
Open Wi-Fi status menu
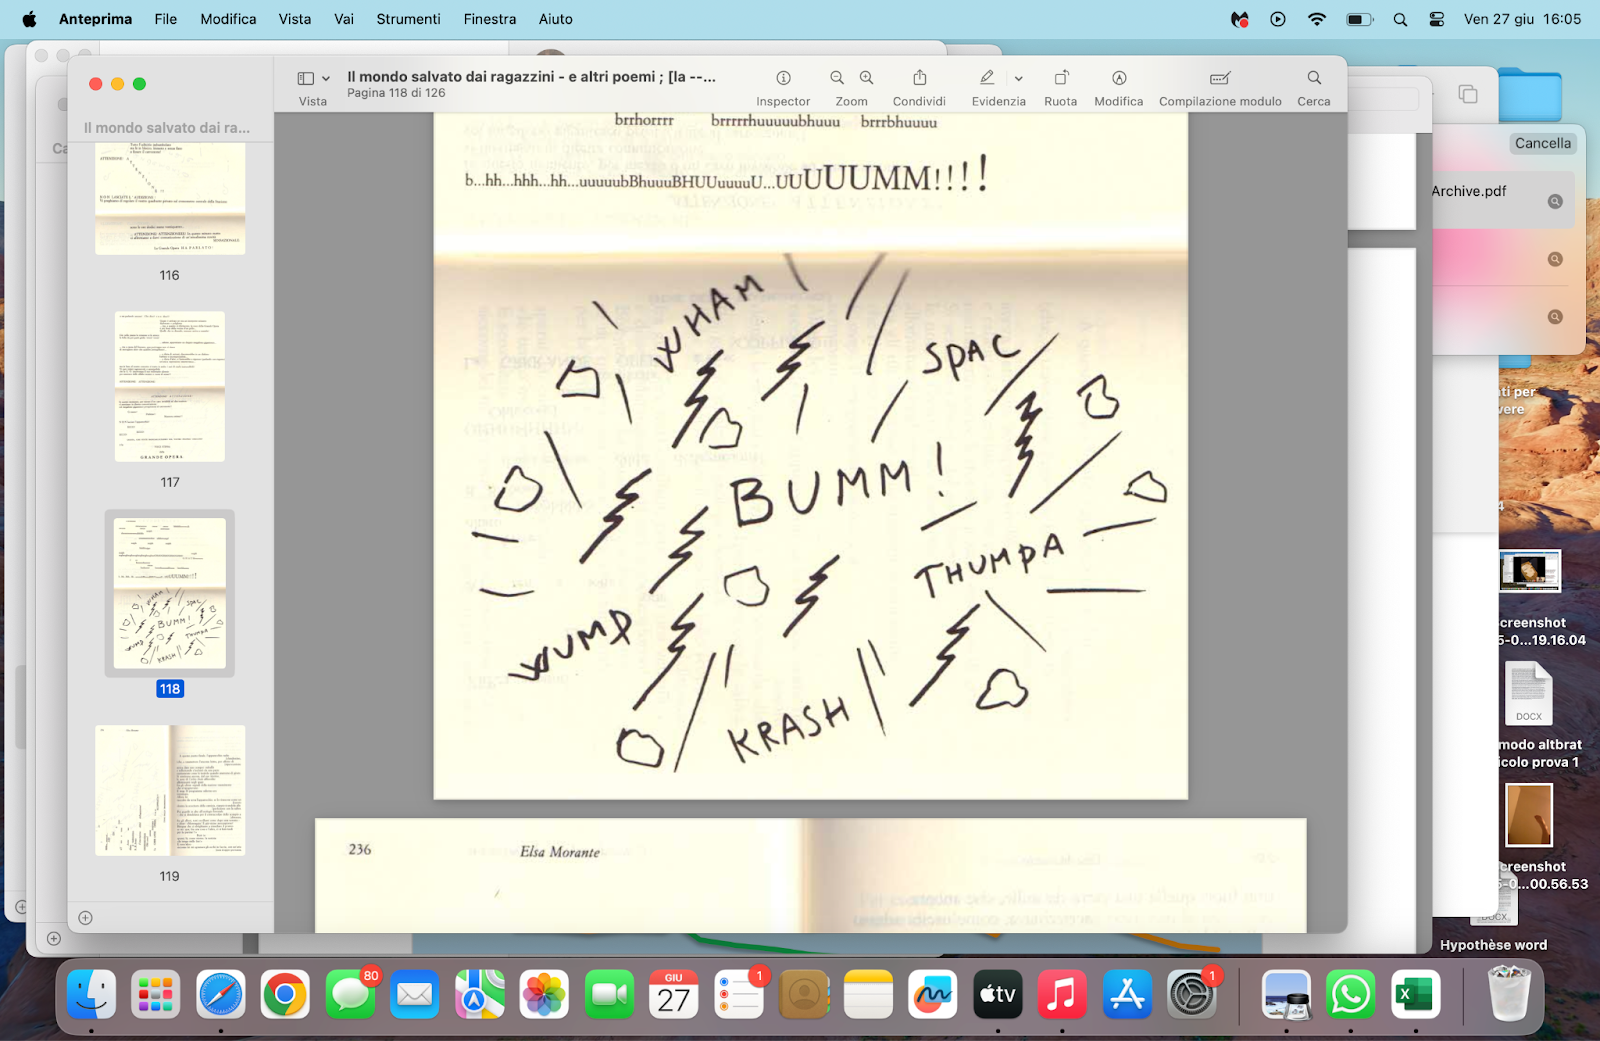[x=1317, y=19]
